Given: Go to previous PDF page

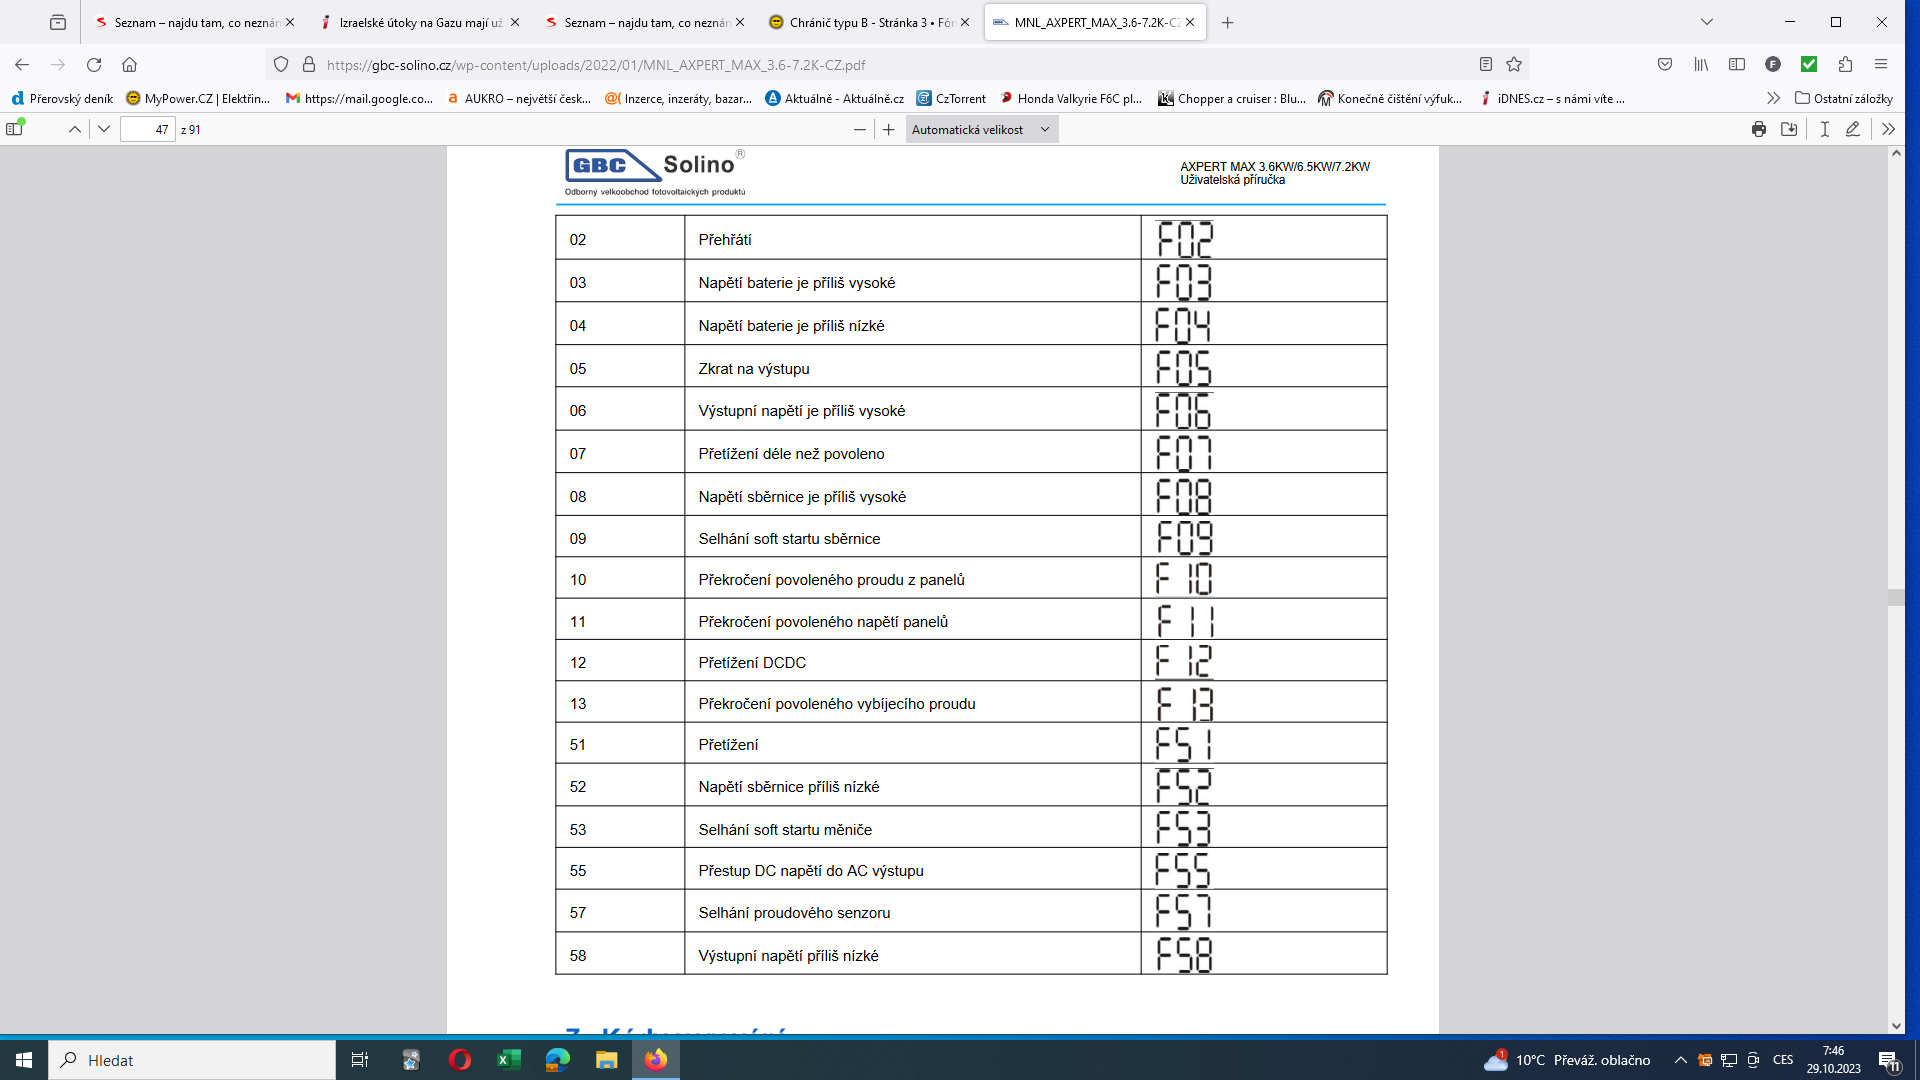Looking at the screenshot, I should (75, 129).
